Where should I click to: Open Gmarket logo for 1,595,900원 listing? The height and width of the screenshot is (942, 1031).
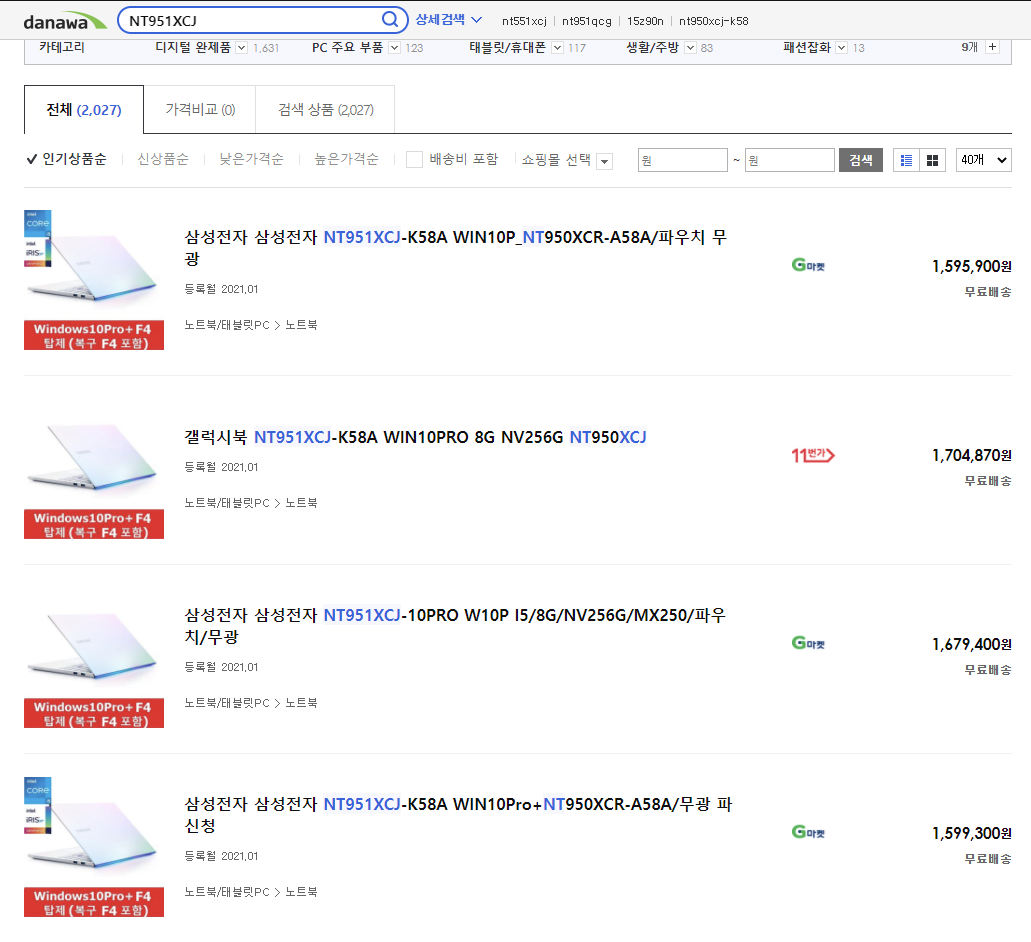808,265
